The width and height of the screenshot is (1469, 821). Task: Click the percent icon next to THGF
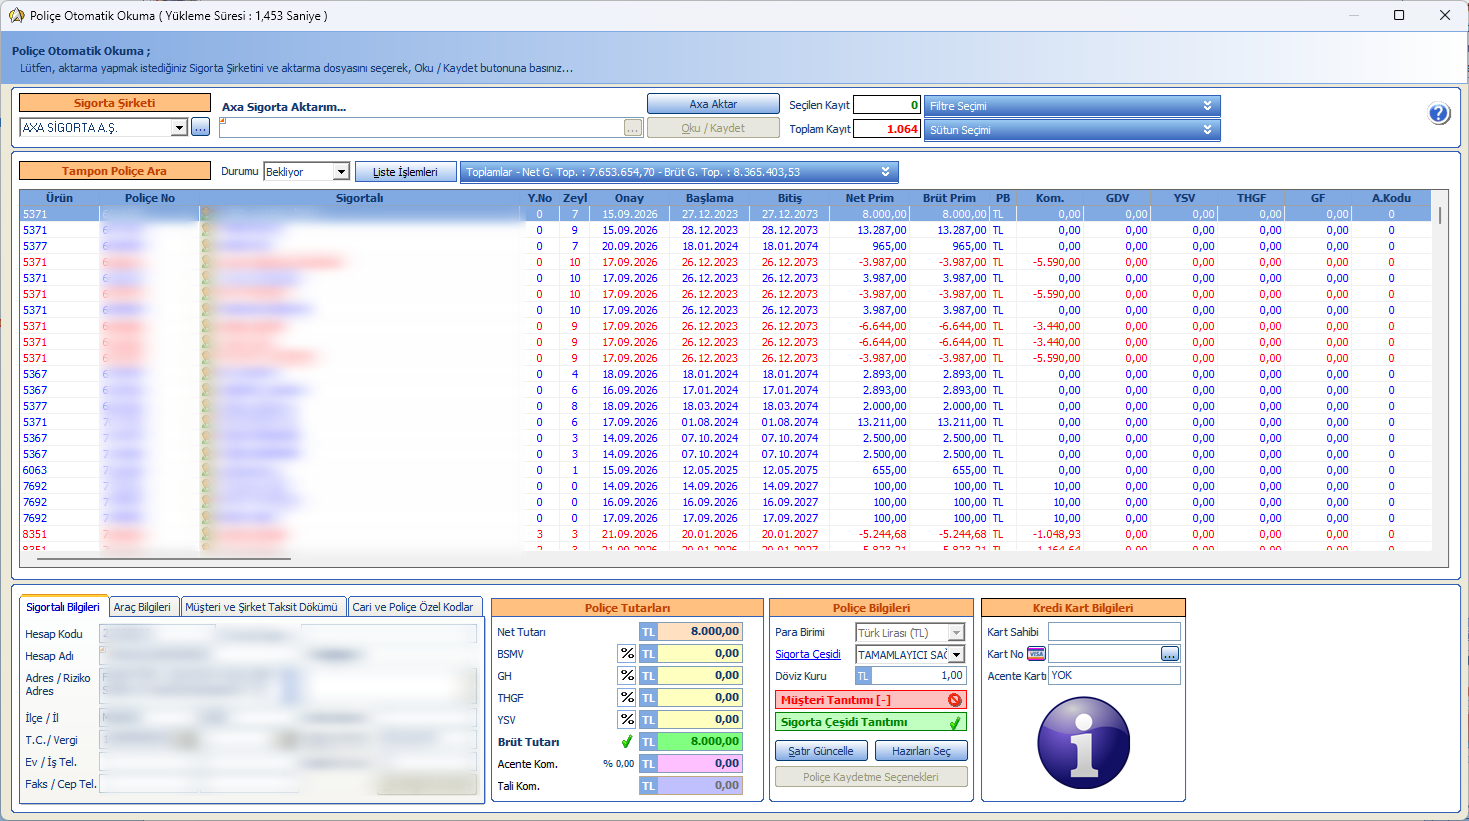627,697
